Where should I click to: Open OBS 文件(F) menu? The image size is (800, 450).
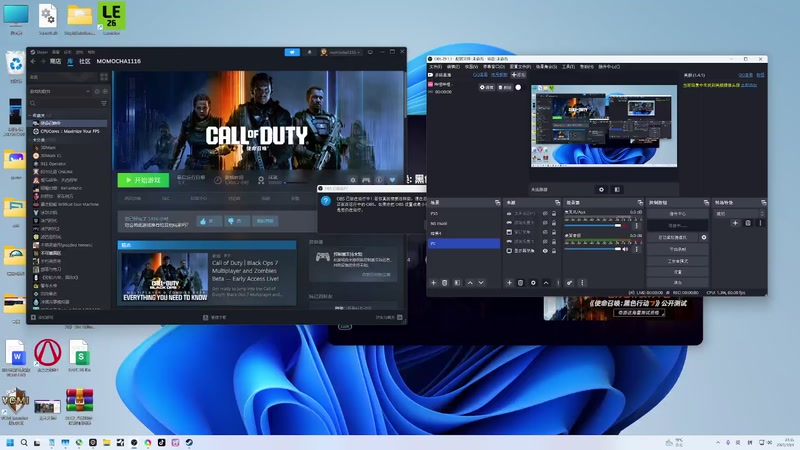point(435,67)
